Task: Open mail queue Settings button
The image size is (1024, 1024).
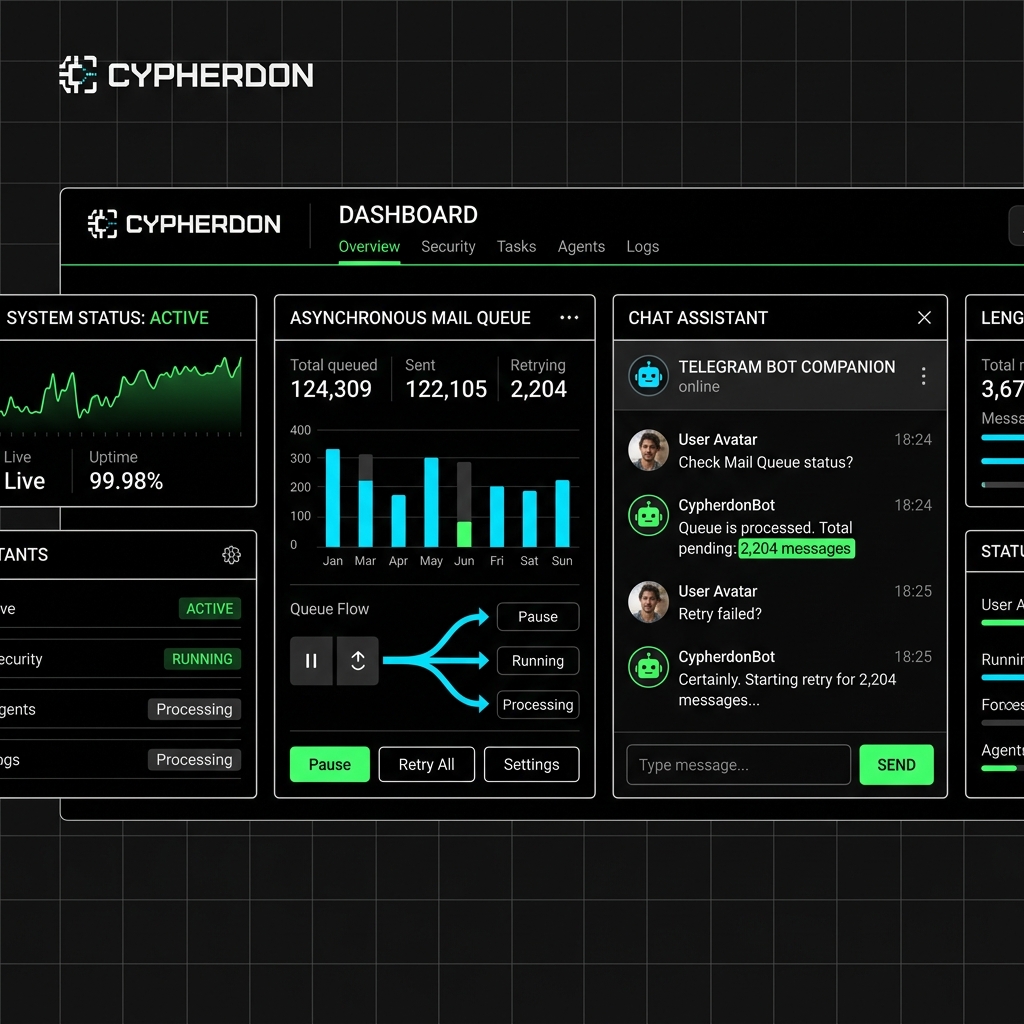Action: point(532,764)
